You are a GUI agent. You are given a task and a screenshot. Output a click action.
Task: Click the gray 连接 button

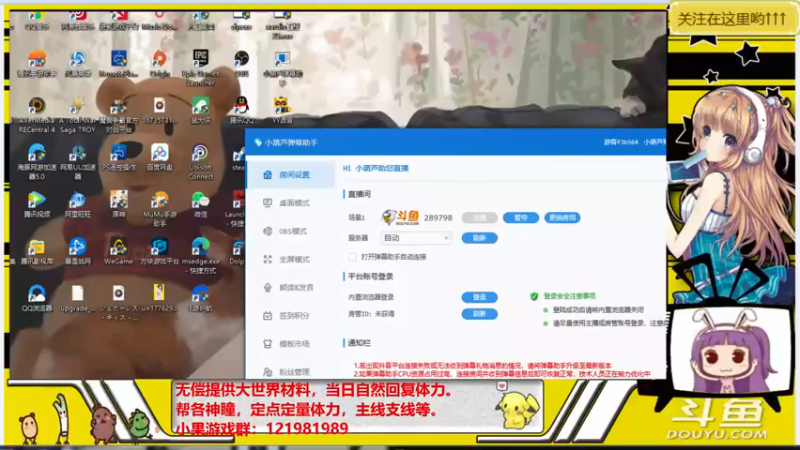pyautogui.click(x=479, y=218)
